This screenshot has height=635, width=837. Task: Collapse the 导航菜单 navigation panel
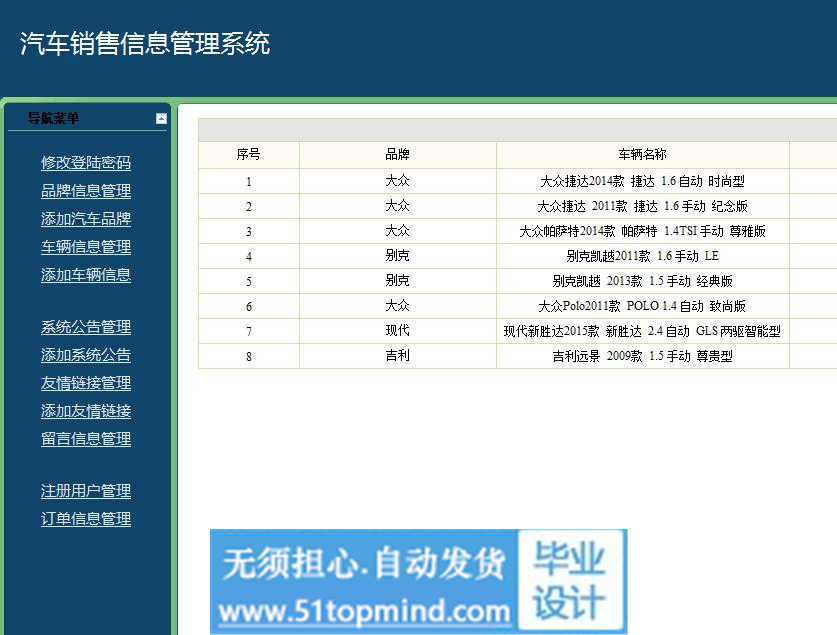(x=161, y=118)
